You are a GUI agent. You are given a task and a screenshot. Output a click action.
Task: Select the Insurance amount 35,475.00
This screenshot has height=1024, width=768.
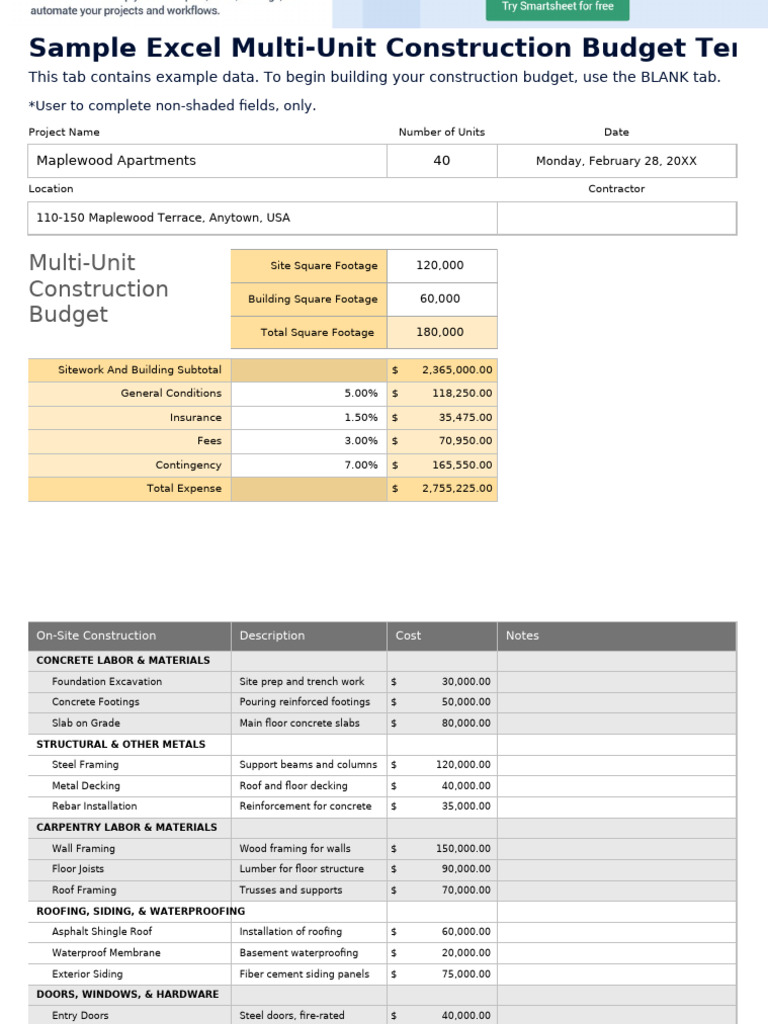(x=442, y=418)
